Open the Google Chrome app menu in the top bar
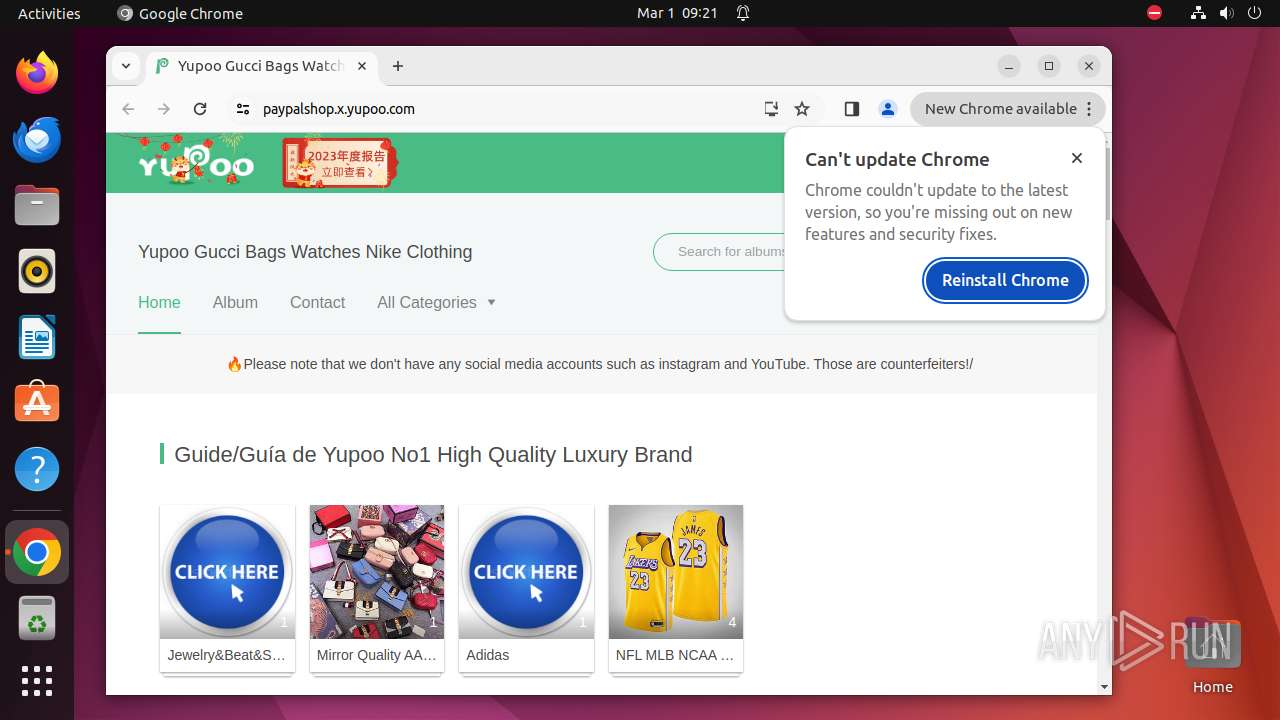 pos(180,13)
